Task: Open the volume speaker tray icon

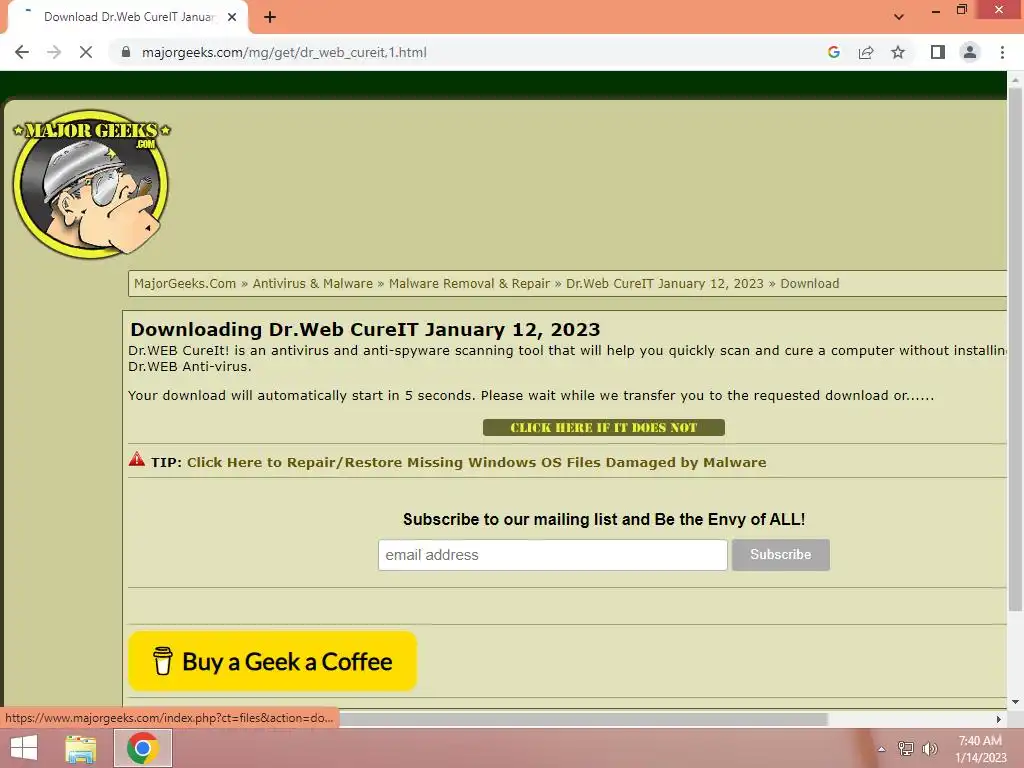Action: [930, 748]
